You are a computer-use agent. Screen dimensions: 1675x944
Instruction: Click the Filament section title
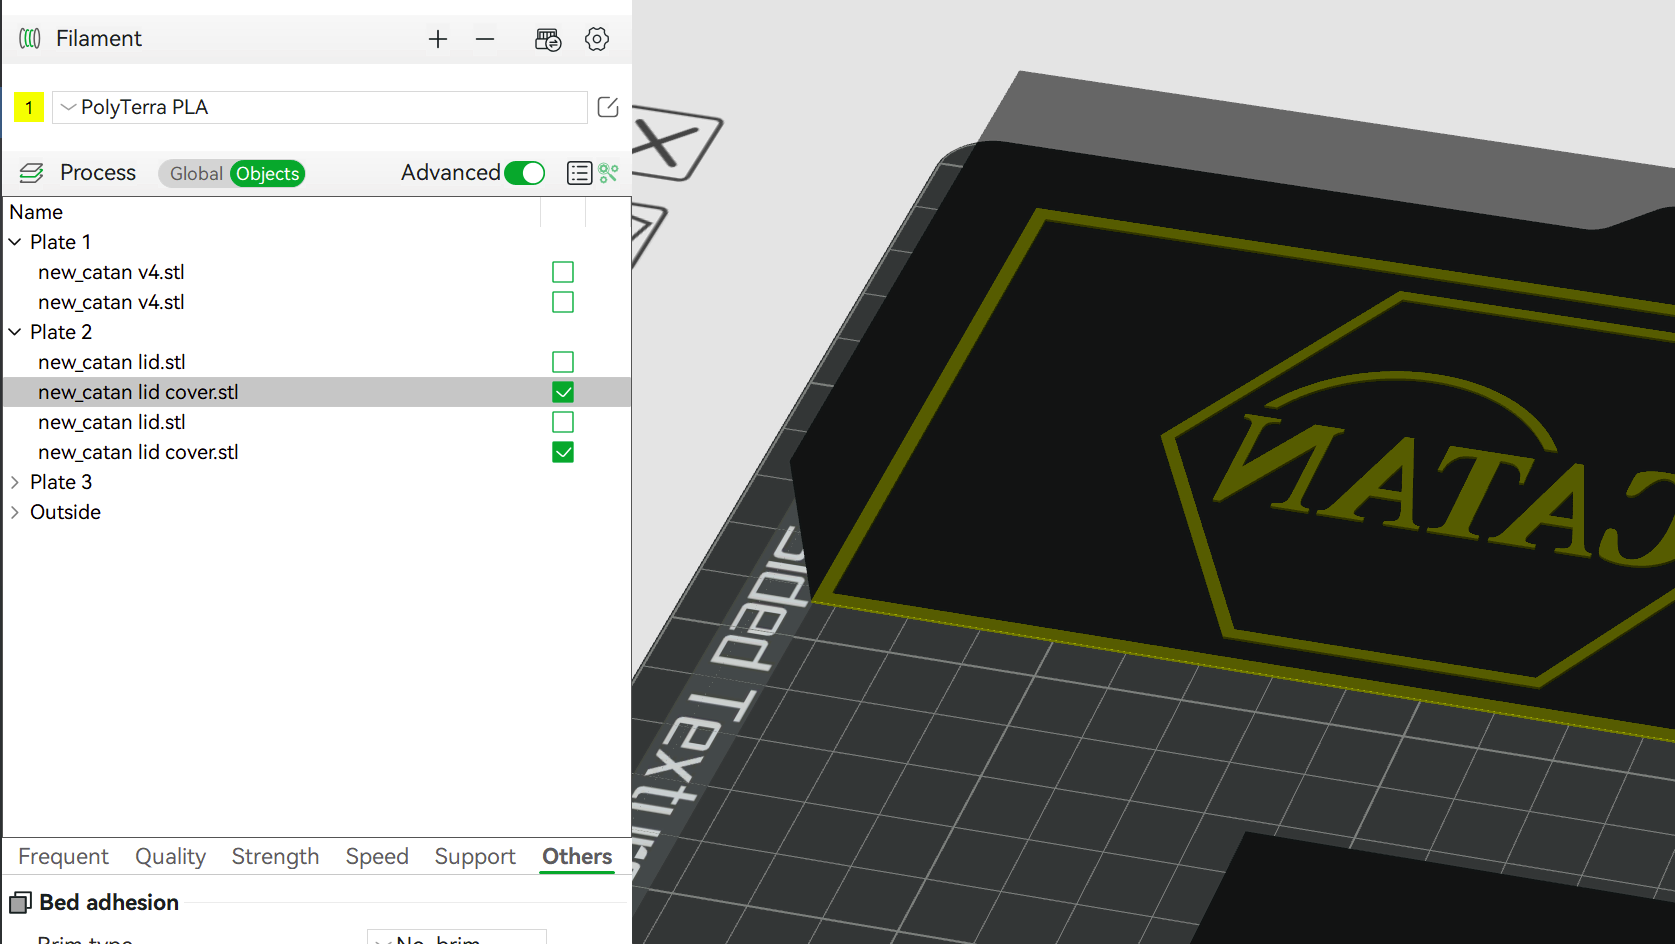click(99, 38)
